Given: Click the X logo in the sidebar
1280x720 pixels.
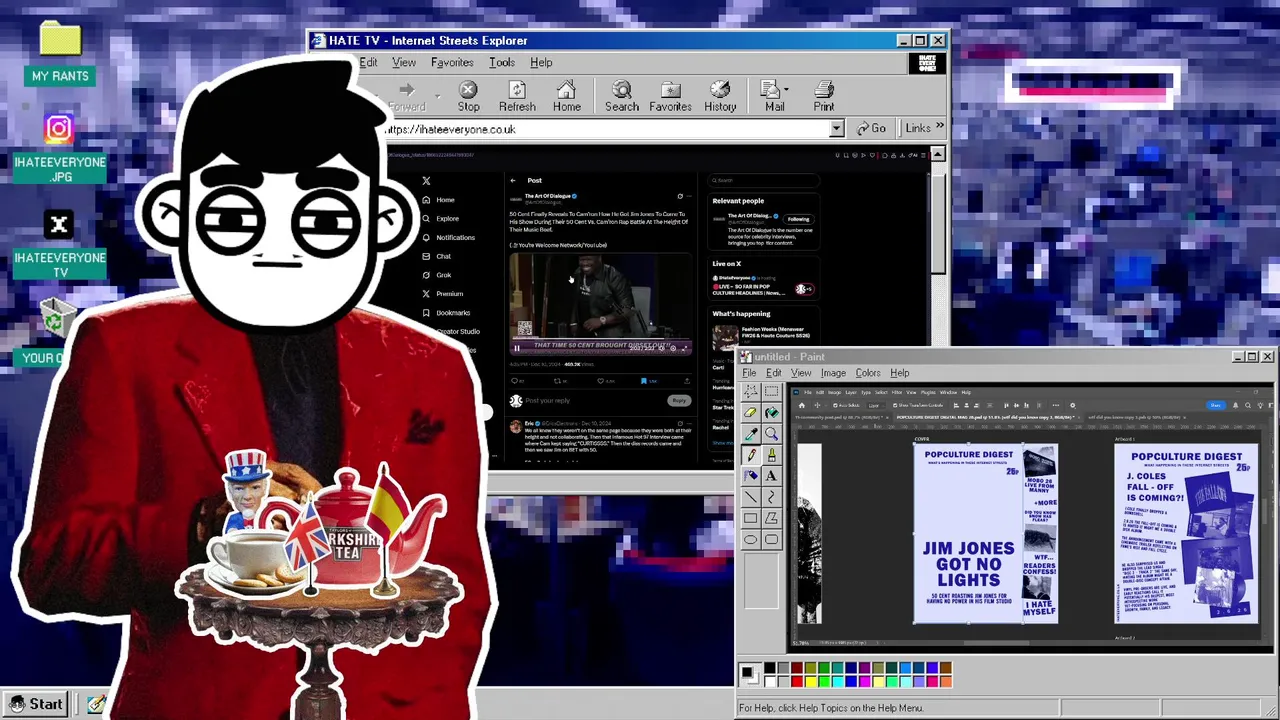Looking at the screenshot, I should point(426,181).
